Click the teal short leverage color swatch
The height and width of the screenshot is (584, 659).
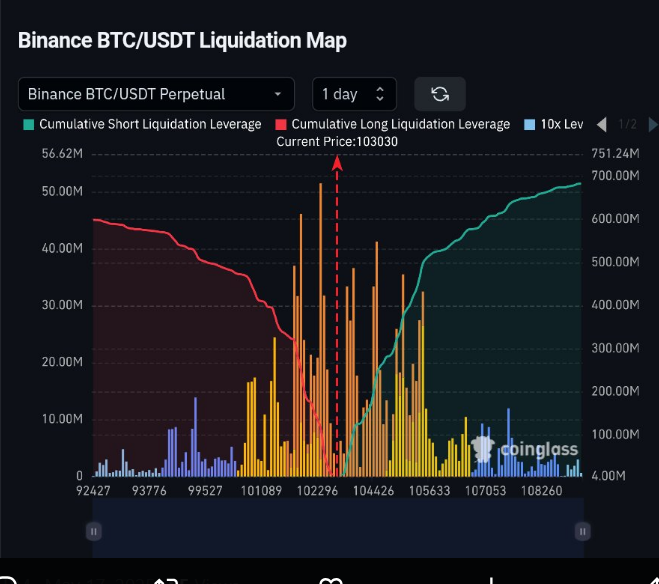click(x=29, y=125)
